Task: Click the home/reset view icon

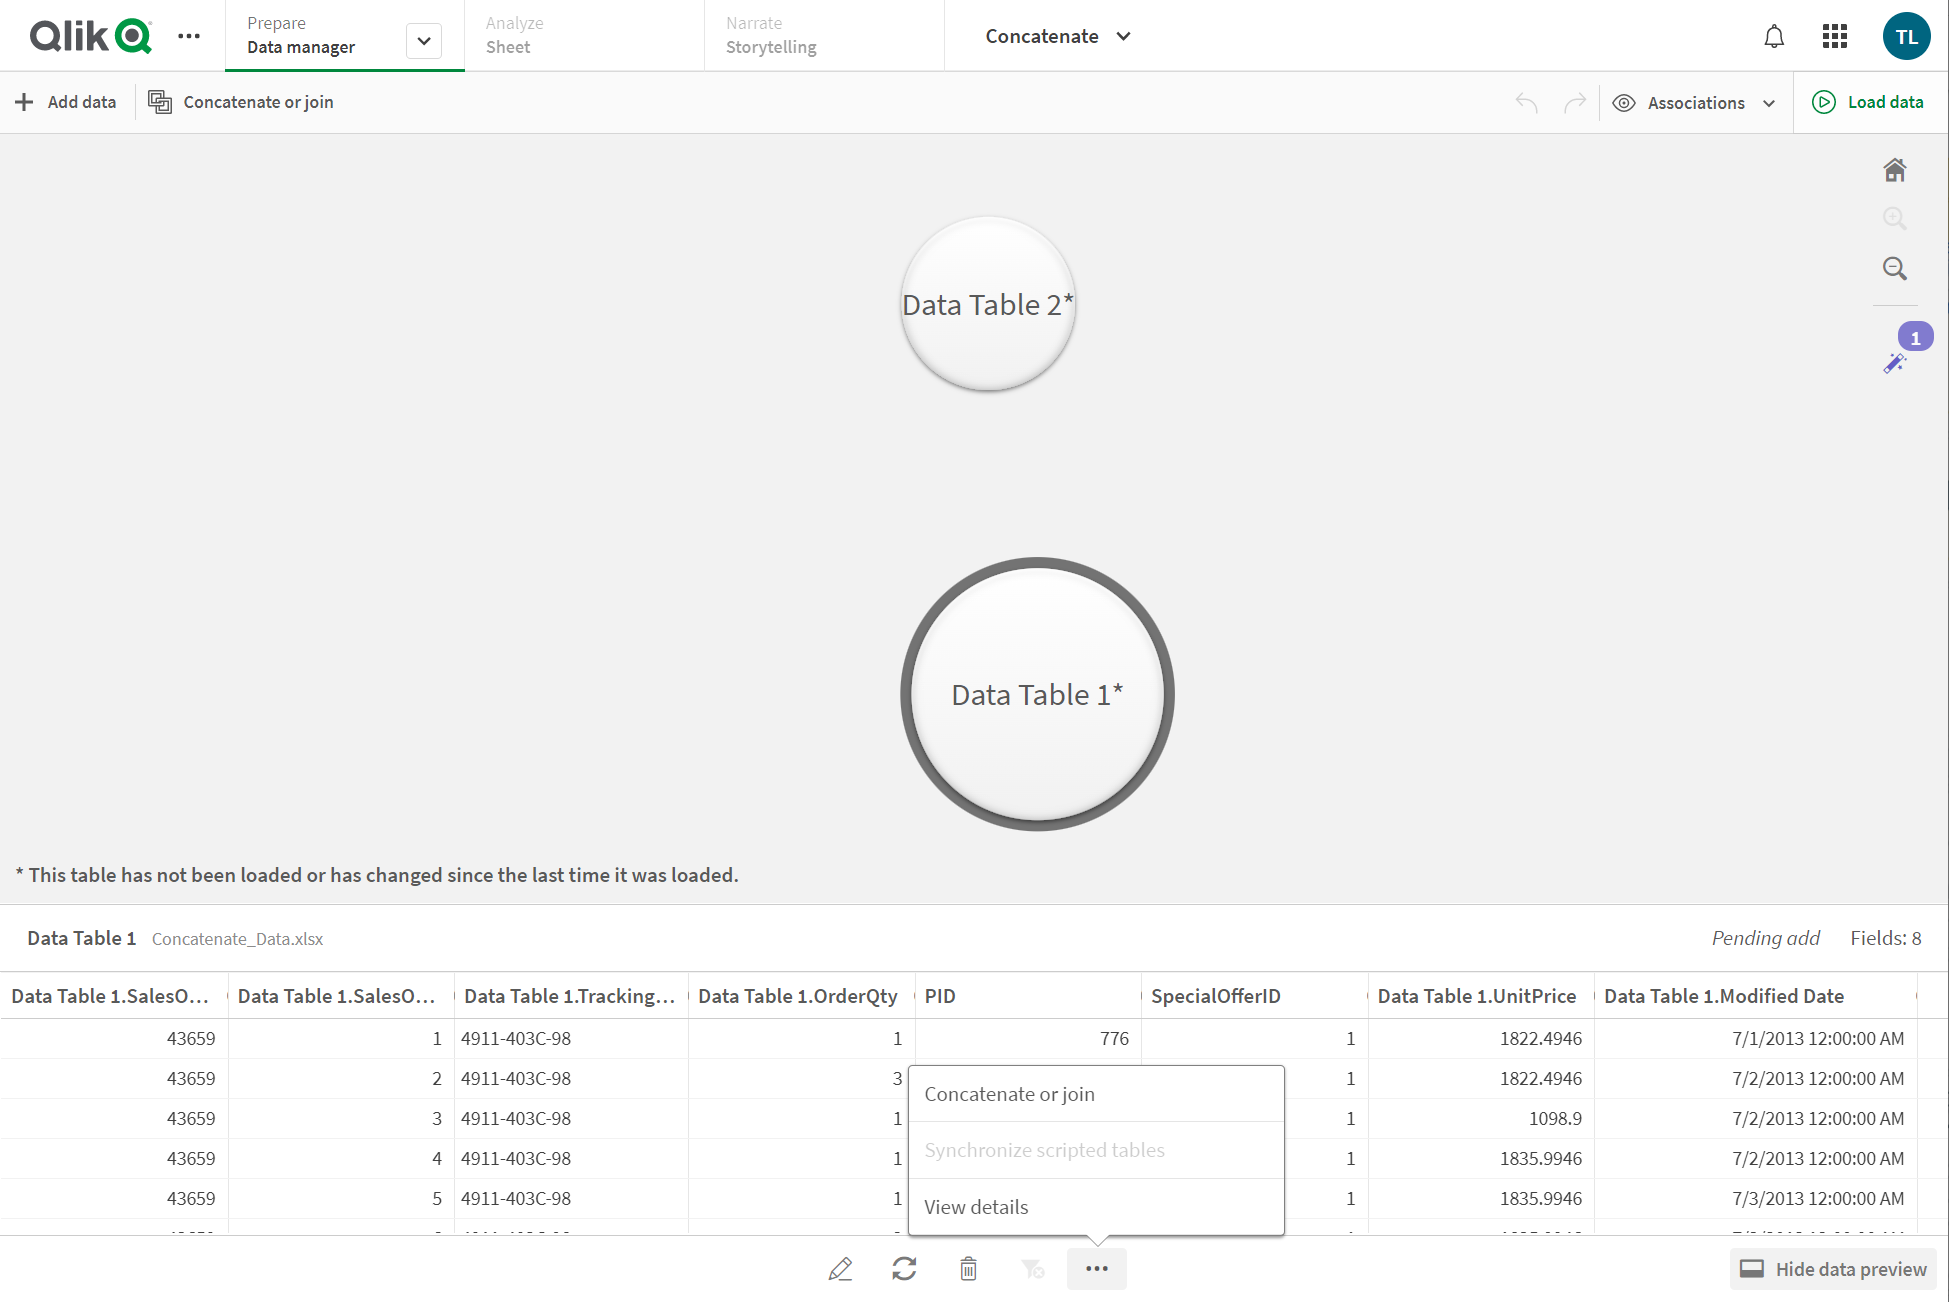Action: [1895, 169]
